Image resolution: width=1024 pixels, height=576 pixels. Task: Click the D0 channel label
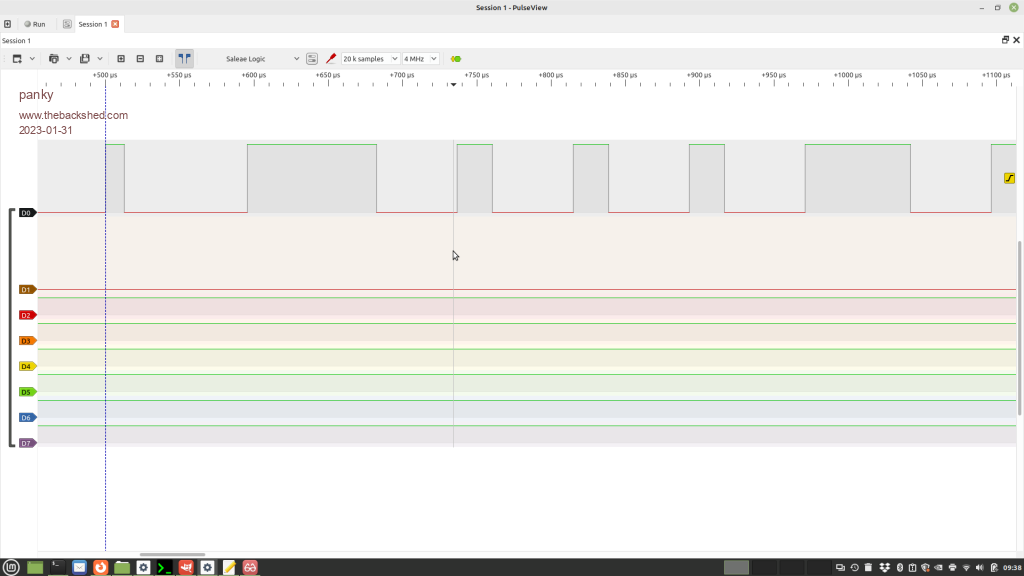click(x=27, y=213)
